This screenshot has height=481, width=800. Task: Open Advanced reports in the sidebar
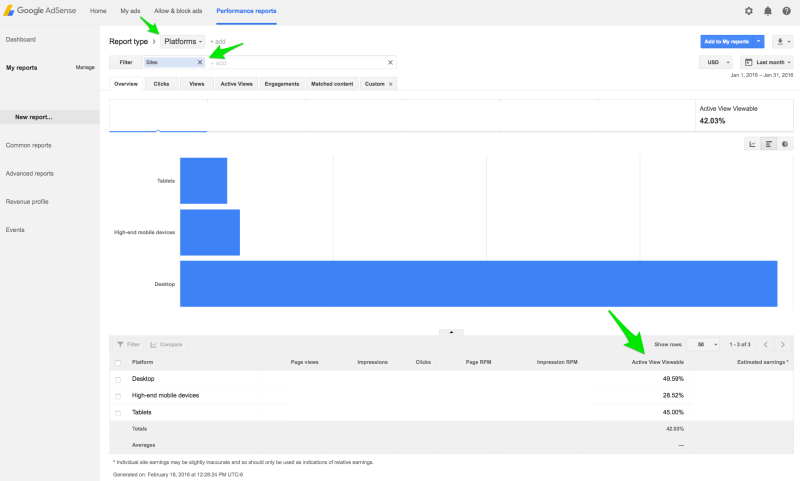pos(30,173)
